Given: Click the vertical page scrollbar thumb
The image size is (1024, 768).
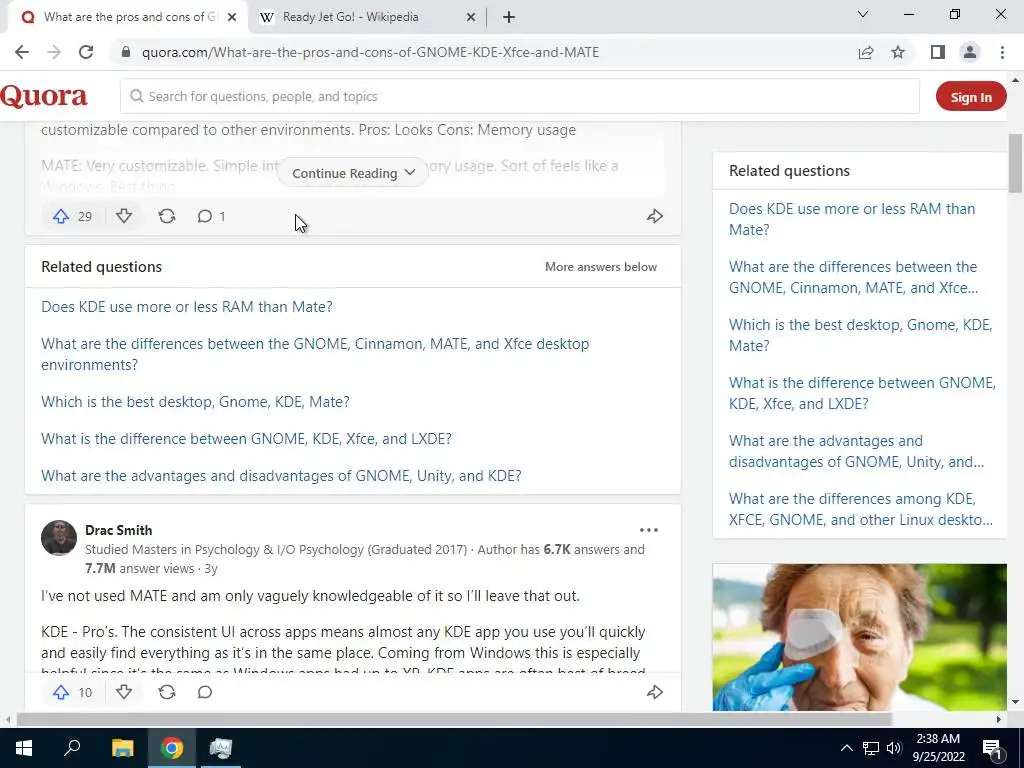Looking at the screenshot, I should (x=1015, y=163).
